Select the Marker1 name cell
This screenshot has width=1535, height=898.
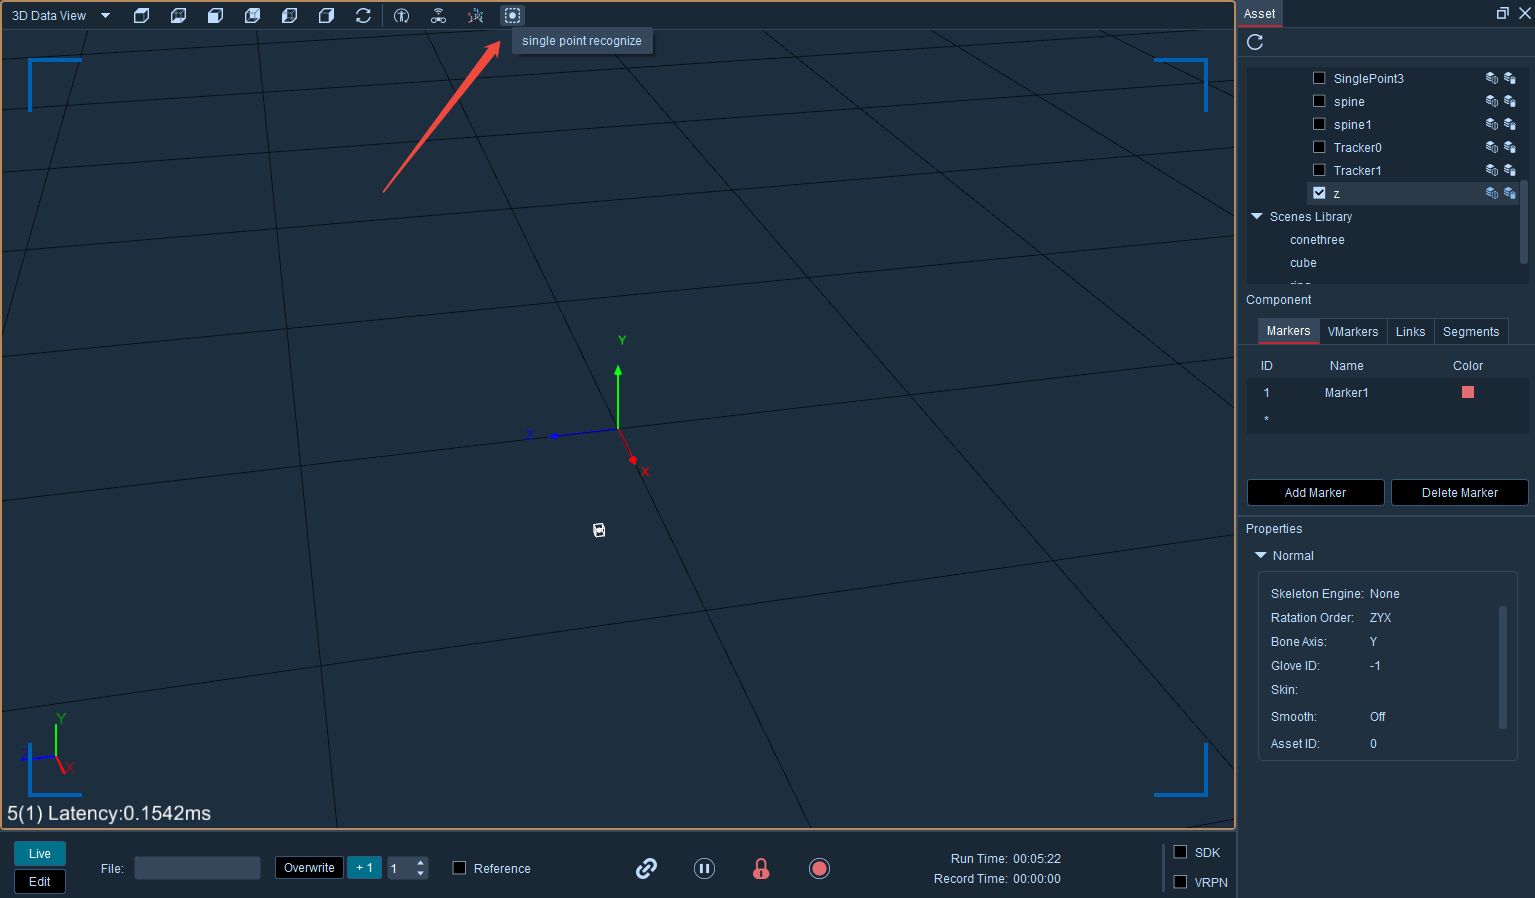point(1346,393)
